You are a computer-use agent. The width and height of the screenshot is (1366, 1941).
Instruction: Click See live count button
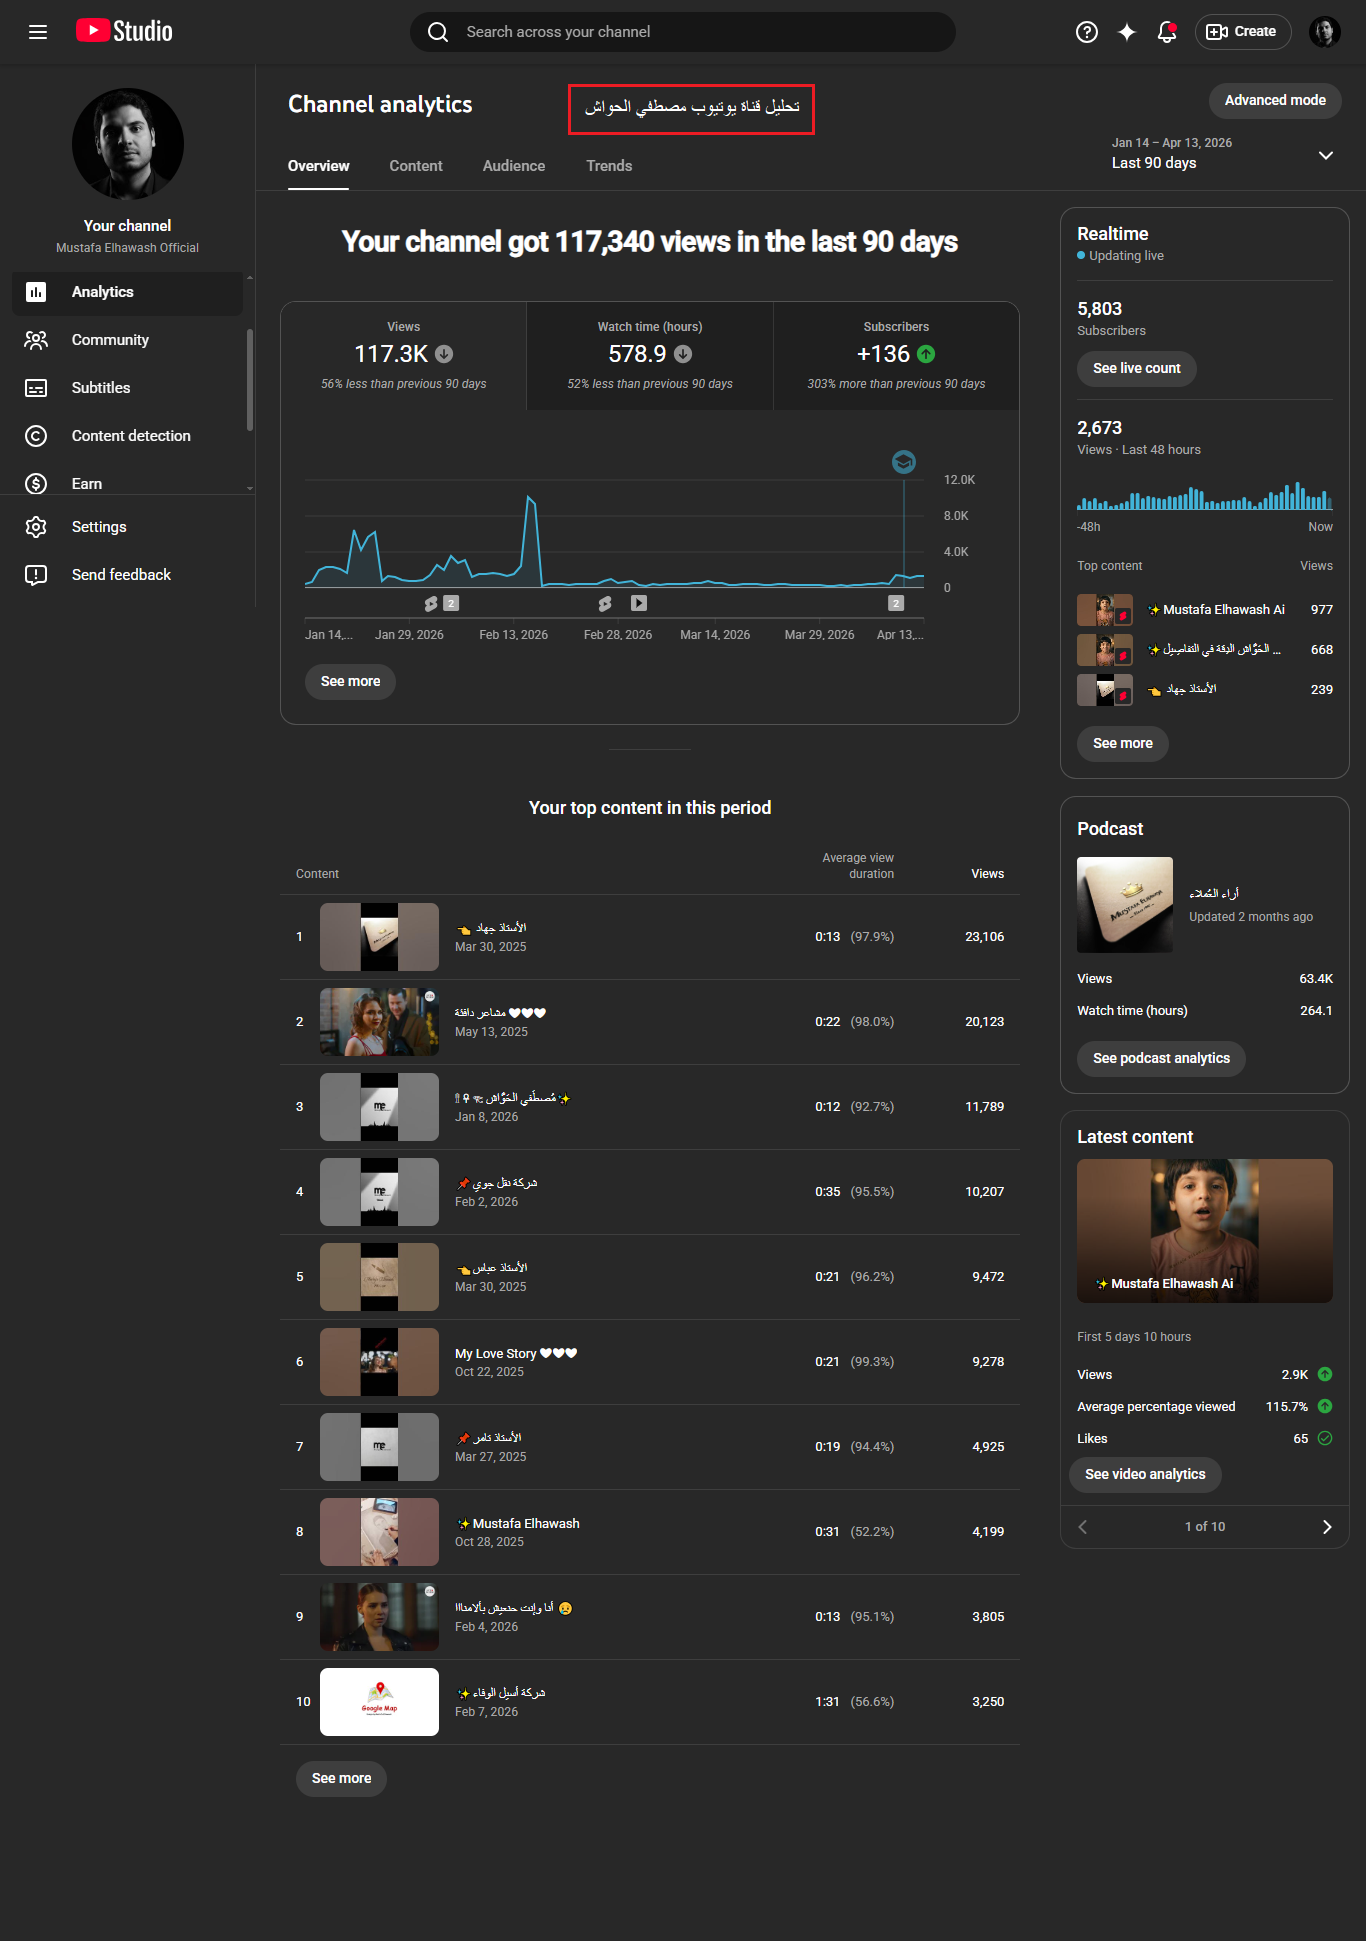(1136, 368)
